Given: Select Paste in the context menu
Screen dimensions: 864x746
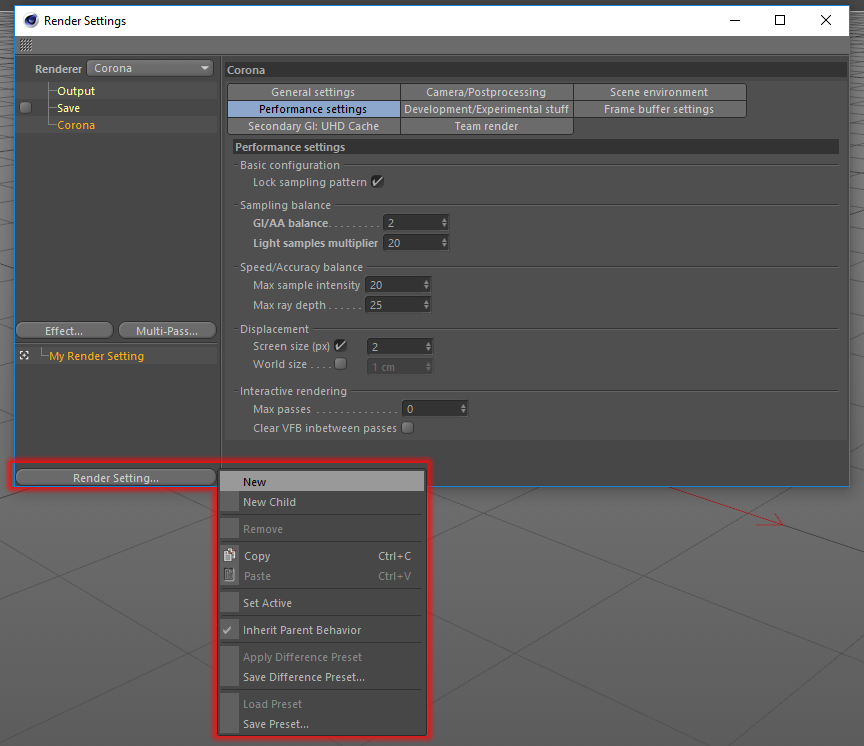Looking at the screenshot, I should click(x=322, y=576).
